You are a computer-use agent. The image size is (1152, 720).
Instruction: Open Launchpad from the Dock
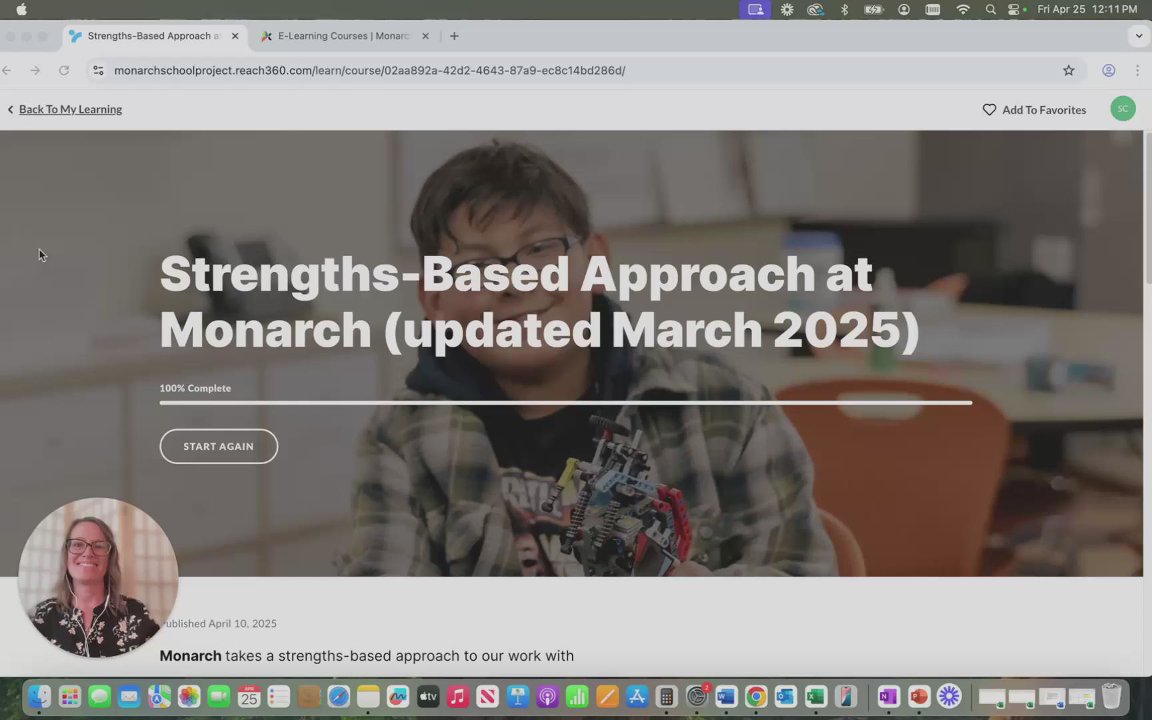point(70,696)
